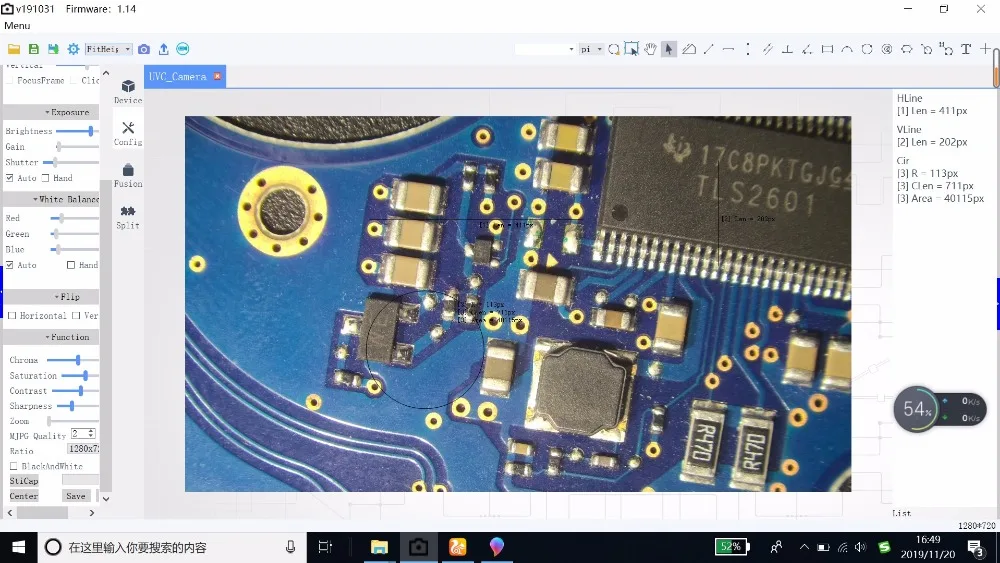The width and height of the screenshot is (1000, 563).
Task: Capture a snapshot with the camera icon
Action: tap(144, 49)
